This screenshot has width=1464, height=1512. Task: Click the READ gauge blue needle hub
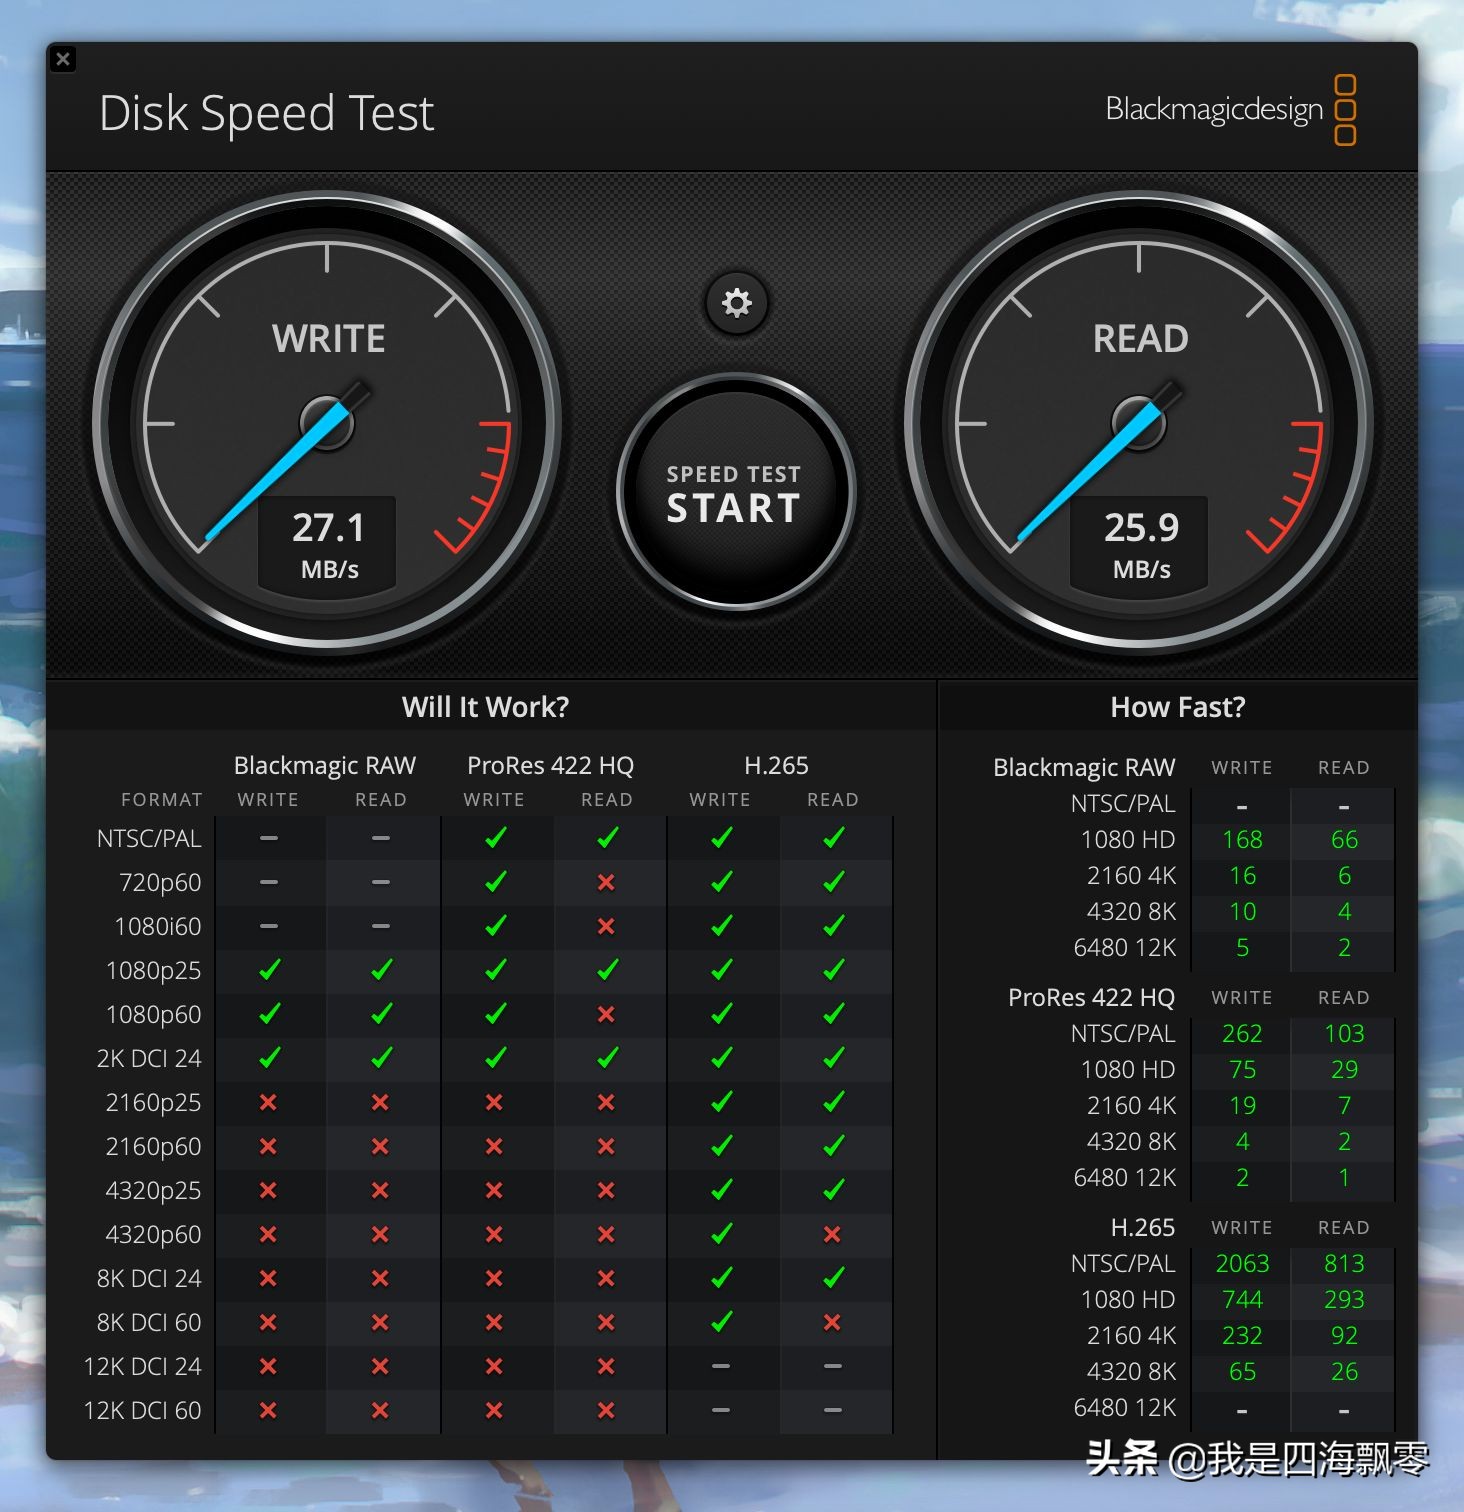coord(1139,423)
